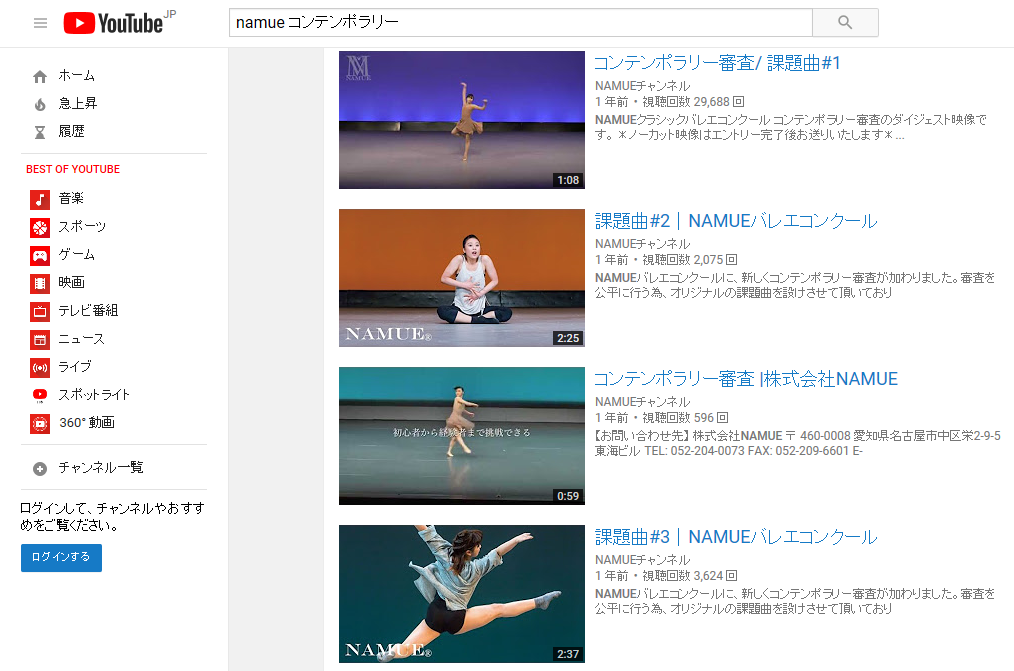Open 急上昇 trending page
This screenshot has width=1014, height=671.
click(x=78, y=103)
